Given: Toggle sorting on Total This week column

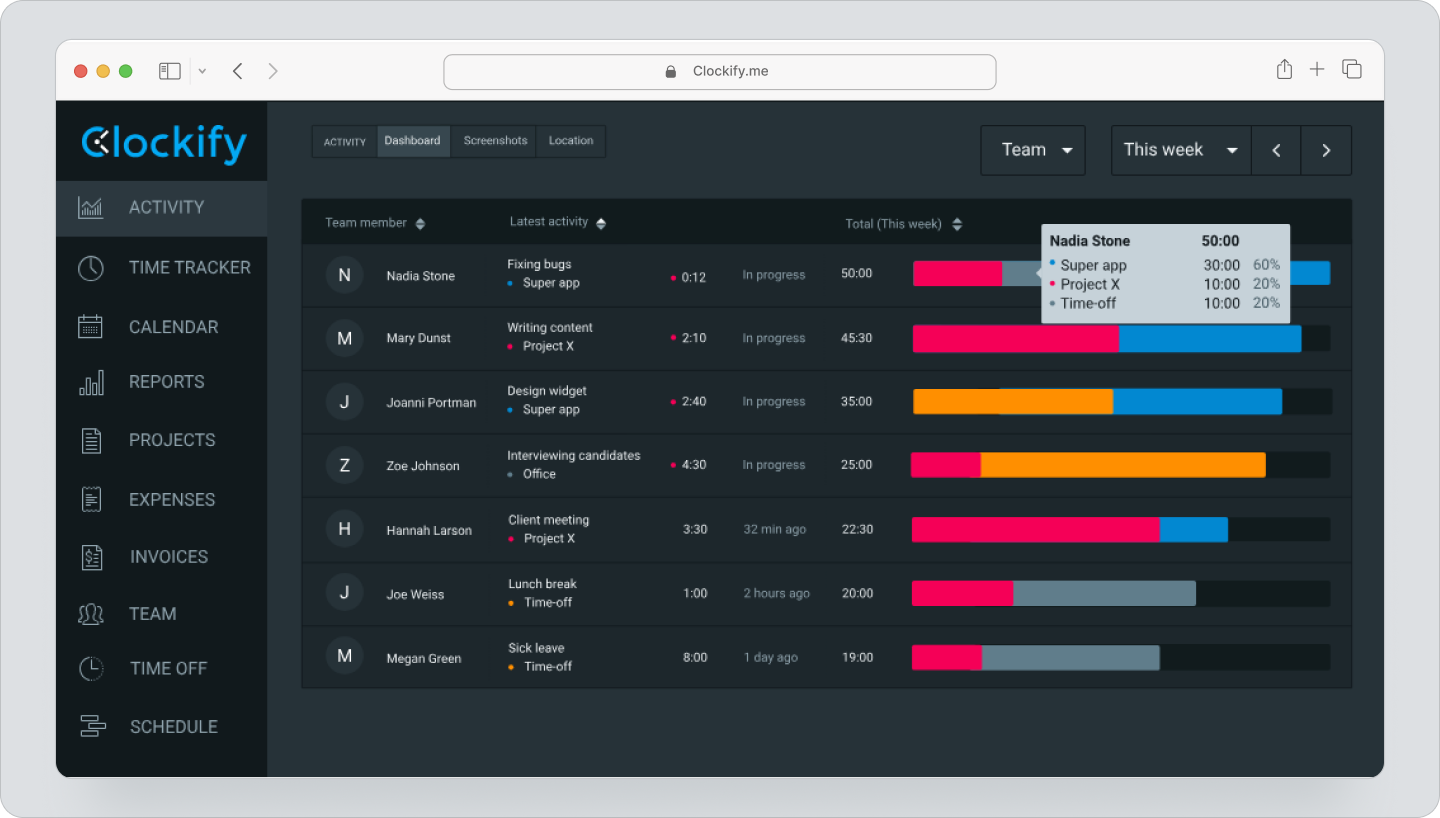Looking at the screenshot, I should (x=957, y=224).
